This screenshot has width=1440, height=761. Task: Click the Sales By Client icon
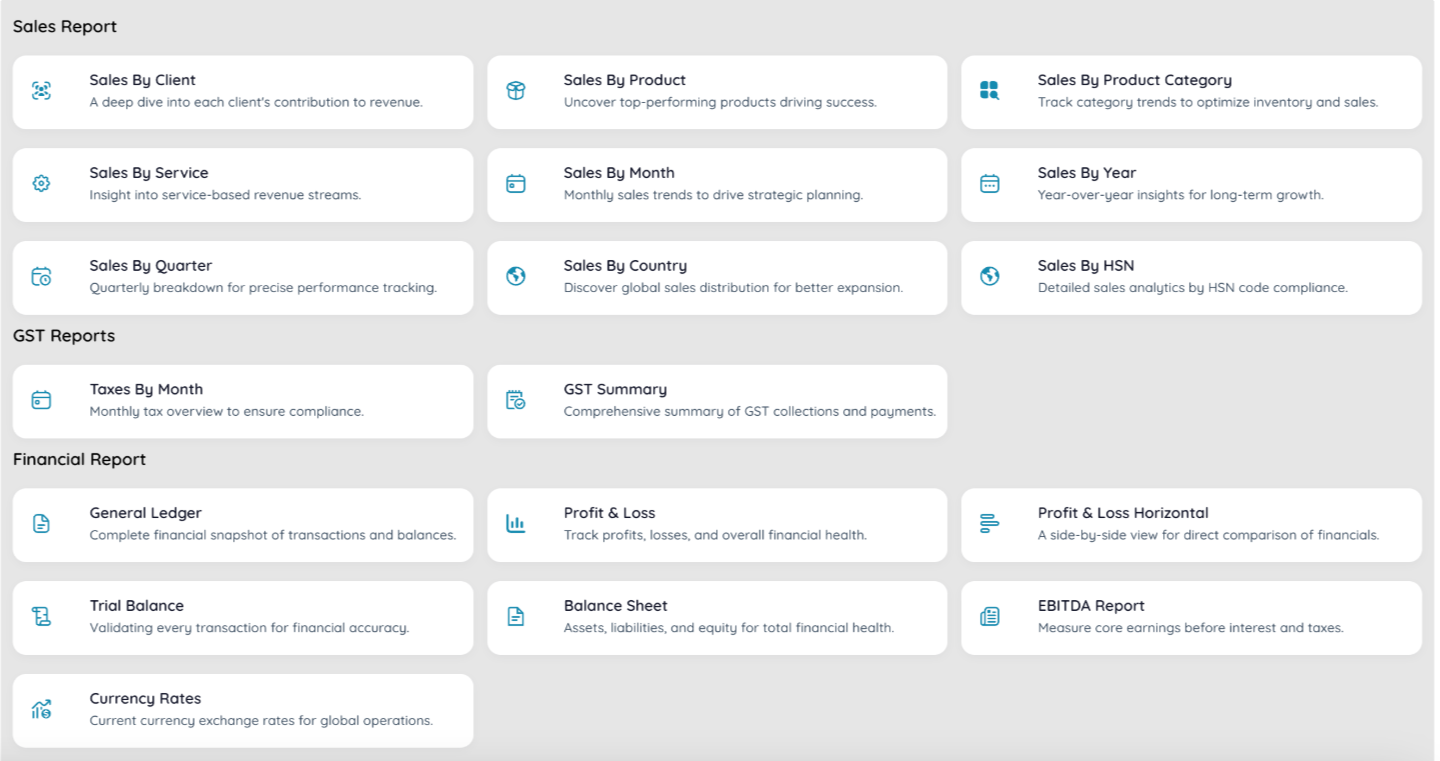click(41, 90)
